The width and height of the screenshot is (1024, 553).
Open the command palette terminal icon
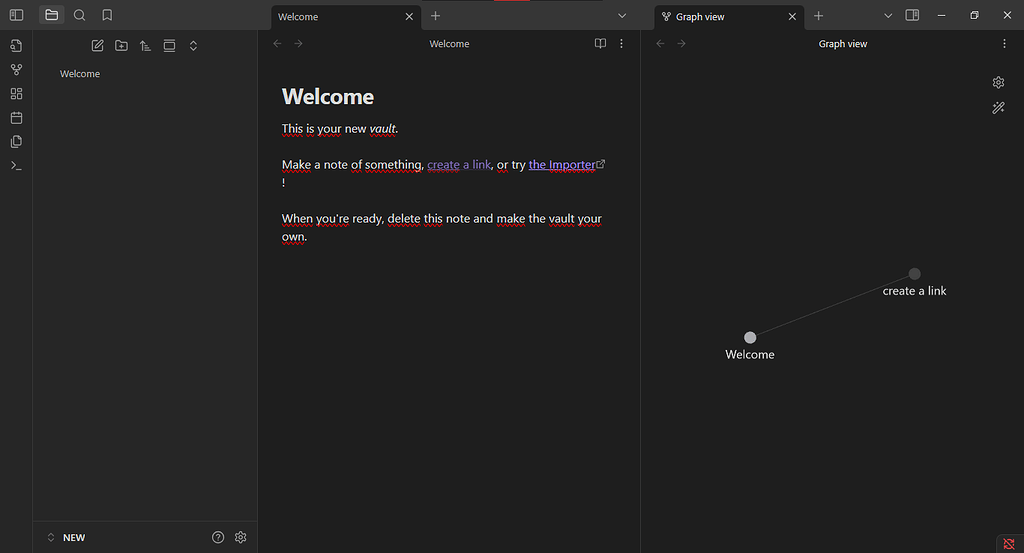(x=16, y=166)
